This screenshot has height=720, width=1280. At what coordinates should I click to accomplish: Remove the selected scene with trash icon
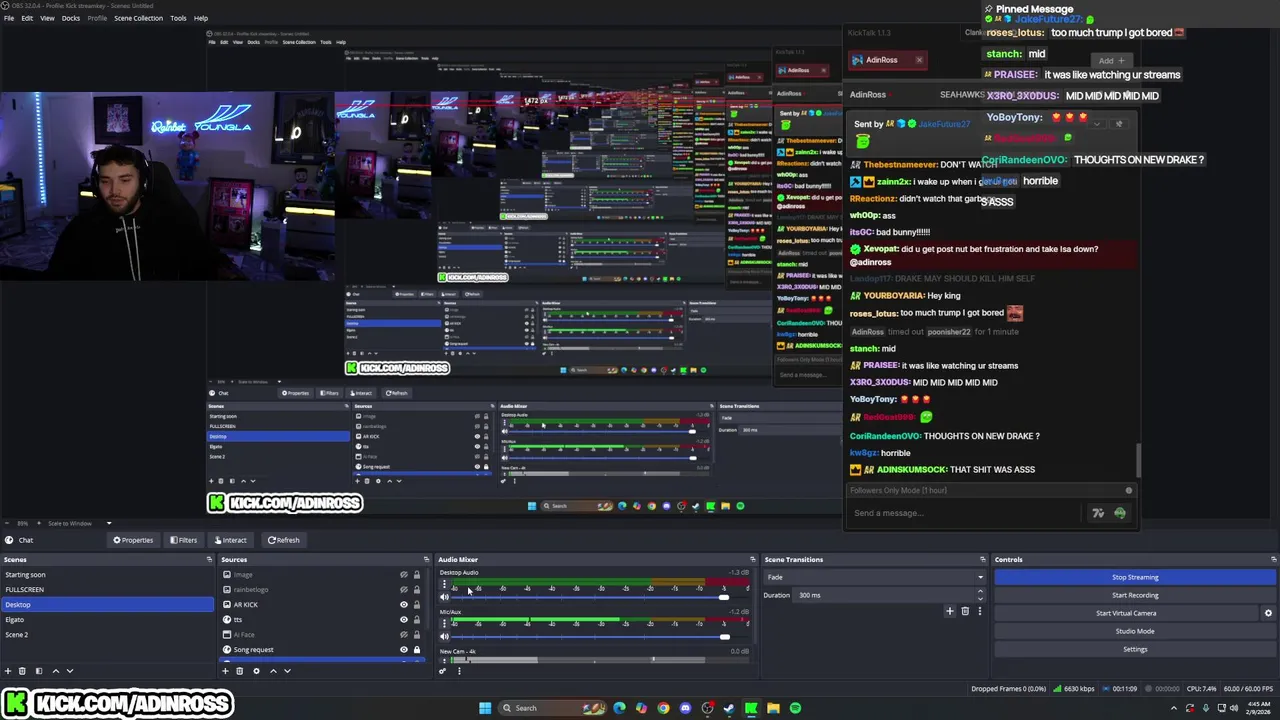22,671
